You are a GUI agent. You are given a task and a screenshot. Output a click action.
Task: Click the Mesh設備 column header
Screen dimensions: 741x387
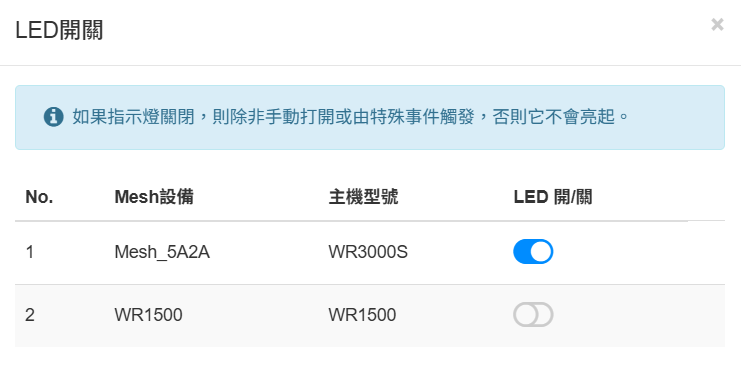[154, 197]
